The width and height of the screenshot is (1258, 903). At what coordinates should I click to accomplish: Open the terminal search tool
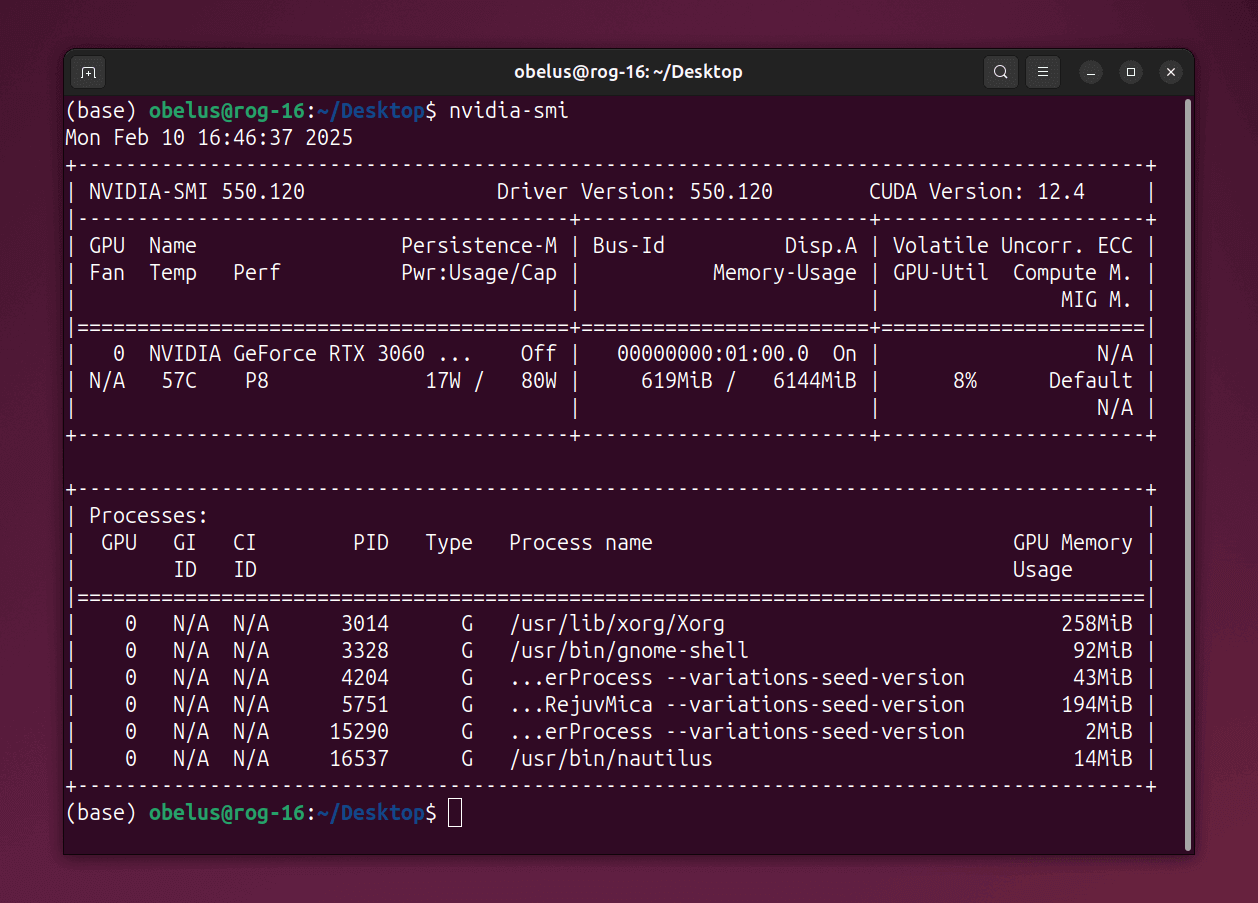click(1000, 72)
